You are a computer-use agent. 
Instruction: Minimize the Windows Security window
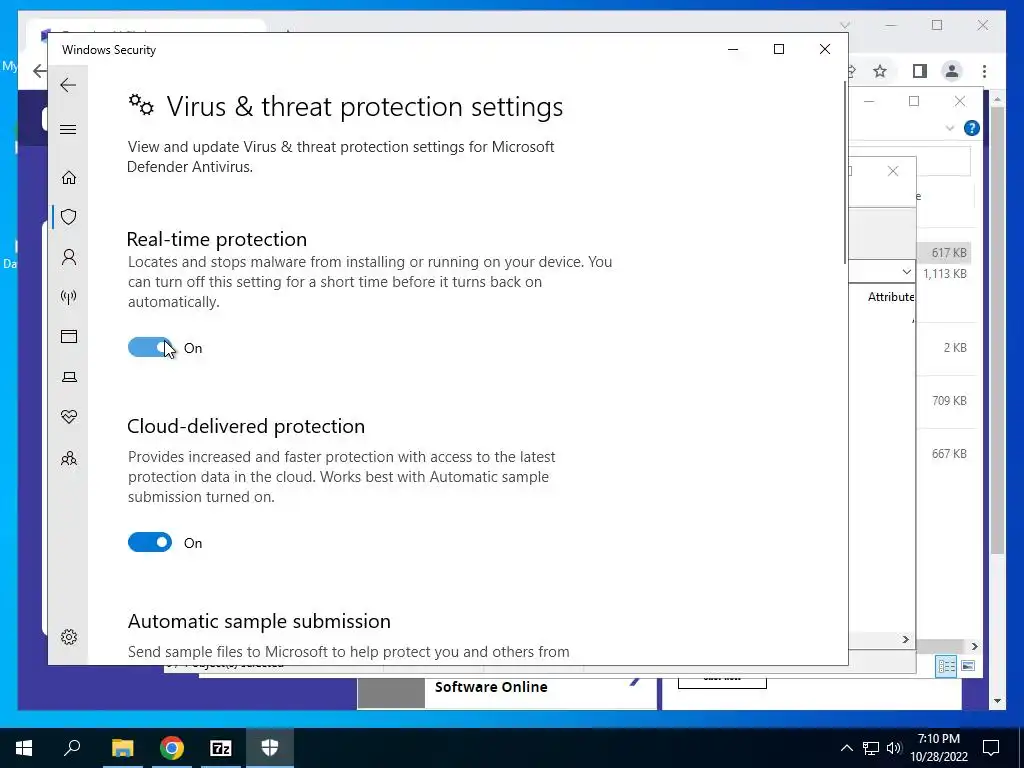click(x=733, y=49)
